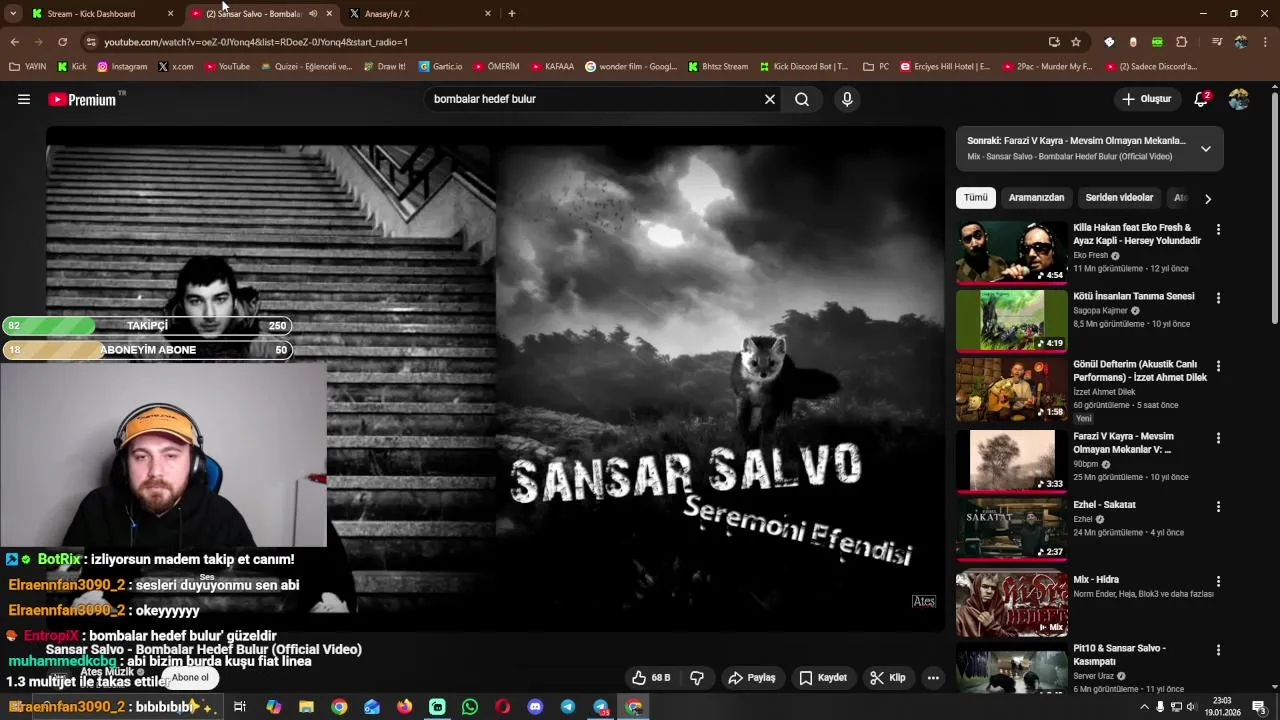Open the Instagram bookmark
Image resolution: width=1280 pixels, height=720 pixels.
pos(122,67)
